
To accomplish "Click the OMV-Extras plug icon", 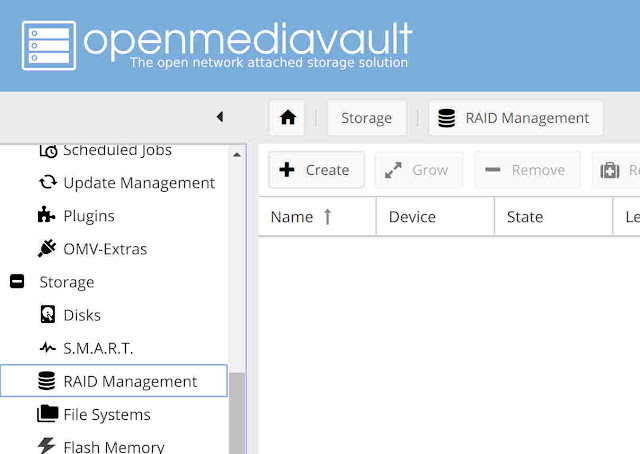I will (47, 248).
